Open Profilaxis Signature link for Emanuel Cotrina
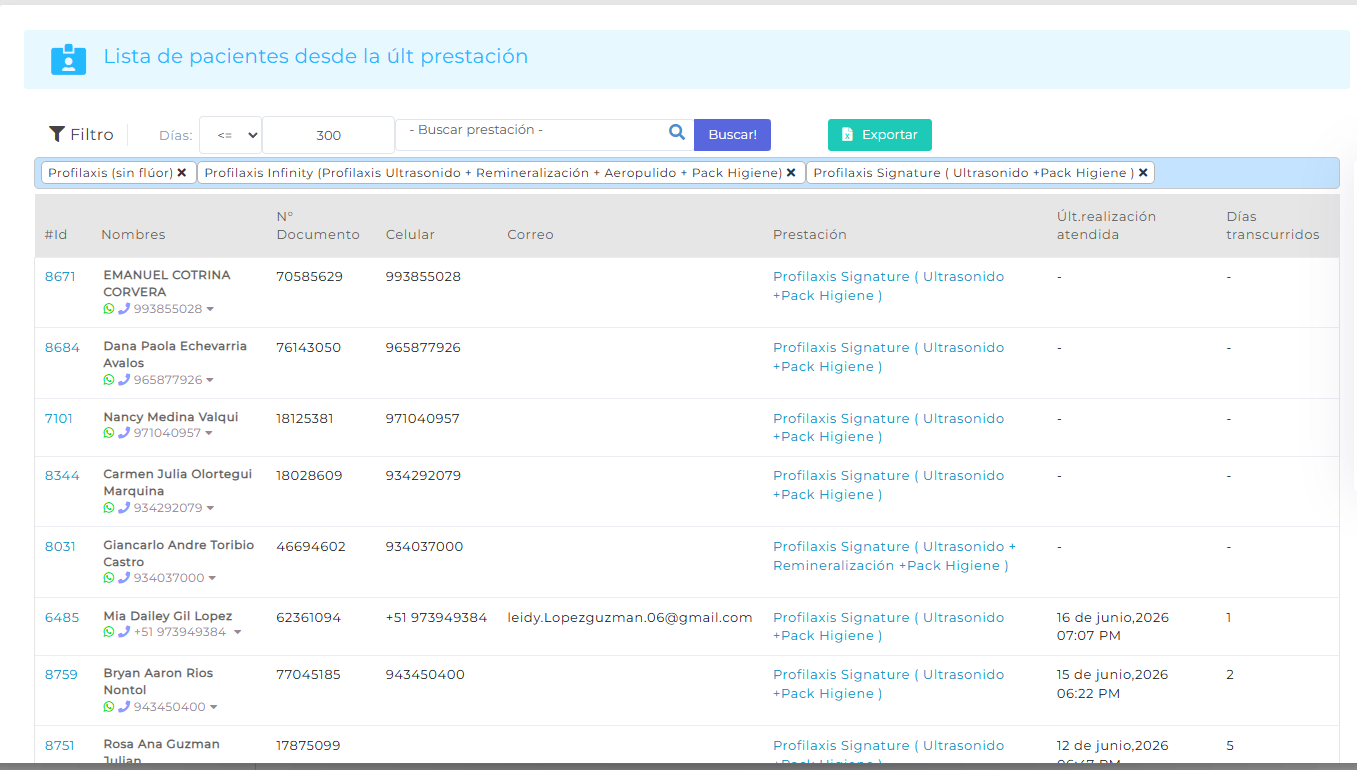Viewport: 1357px width, 770px height. pyautogui.click(x=888, y=286)
